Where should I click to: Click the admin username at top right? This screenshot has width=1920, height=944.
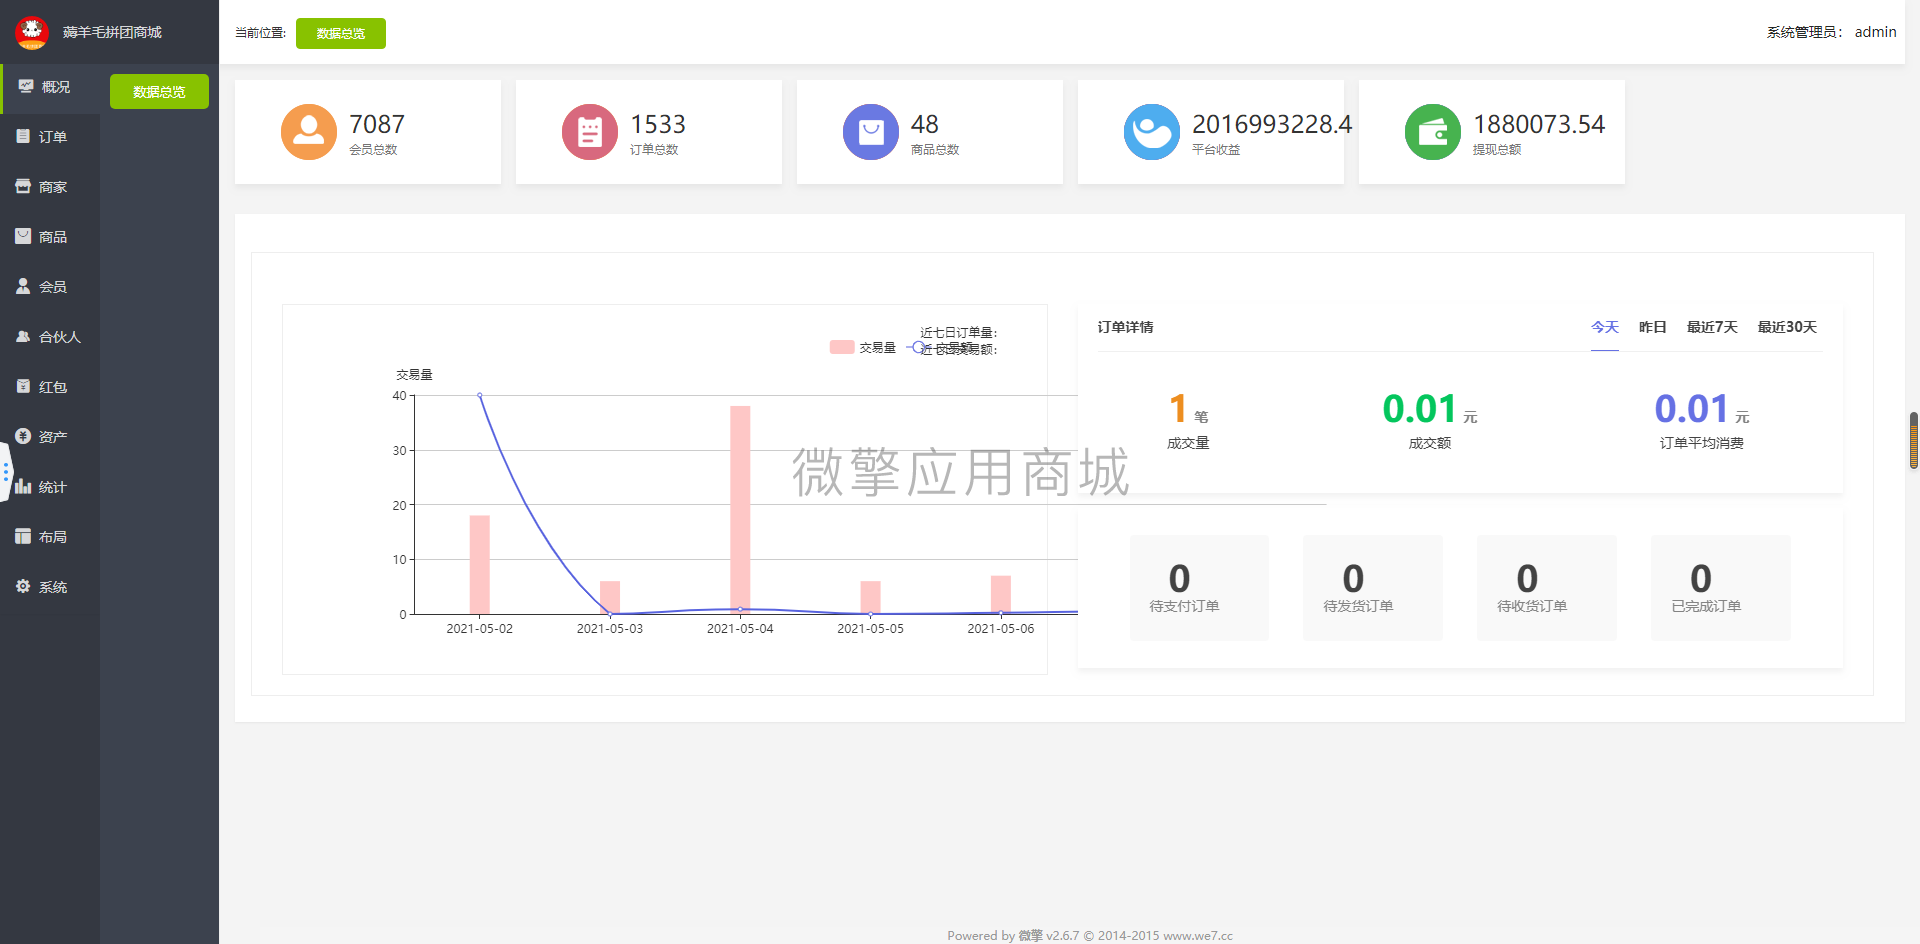click(1875, 32)
